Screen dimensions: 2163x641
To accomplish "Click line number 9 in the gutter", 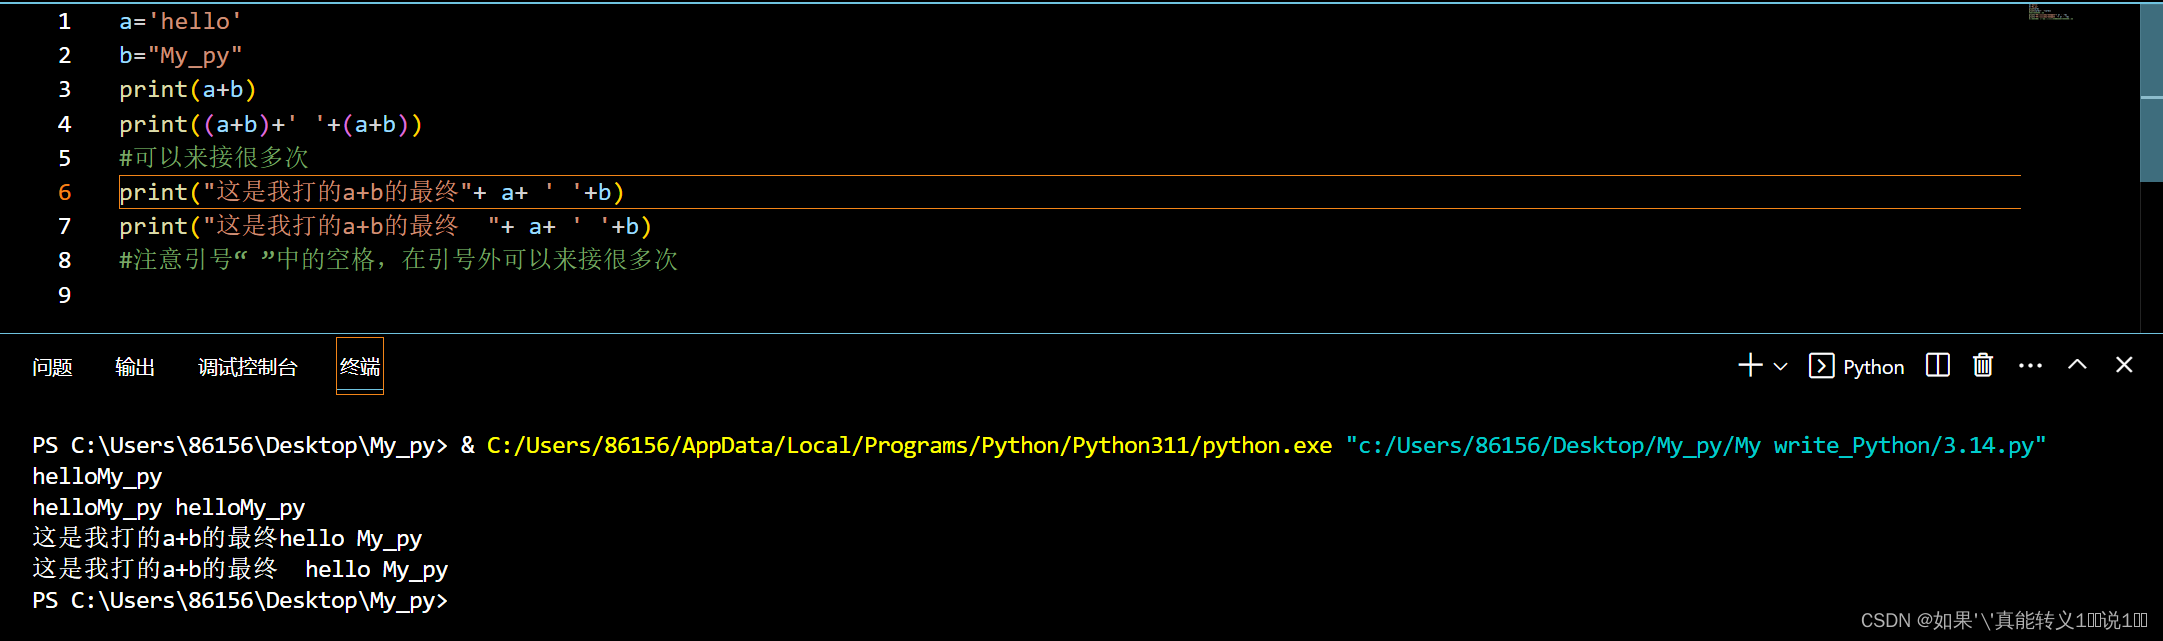I will pyautogui.click(x=65, y=295).
